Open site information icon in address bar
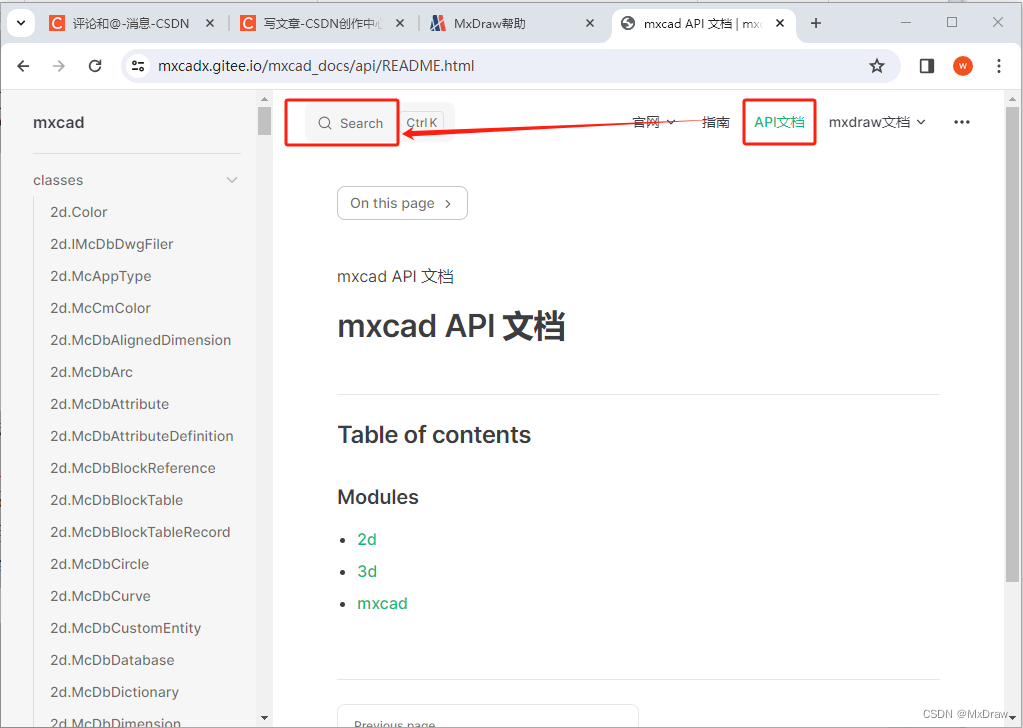Screen dimensions: 1023x728 [x=138, y=66]
